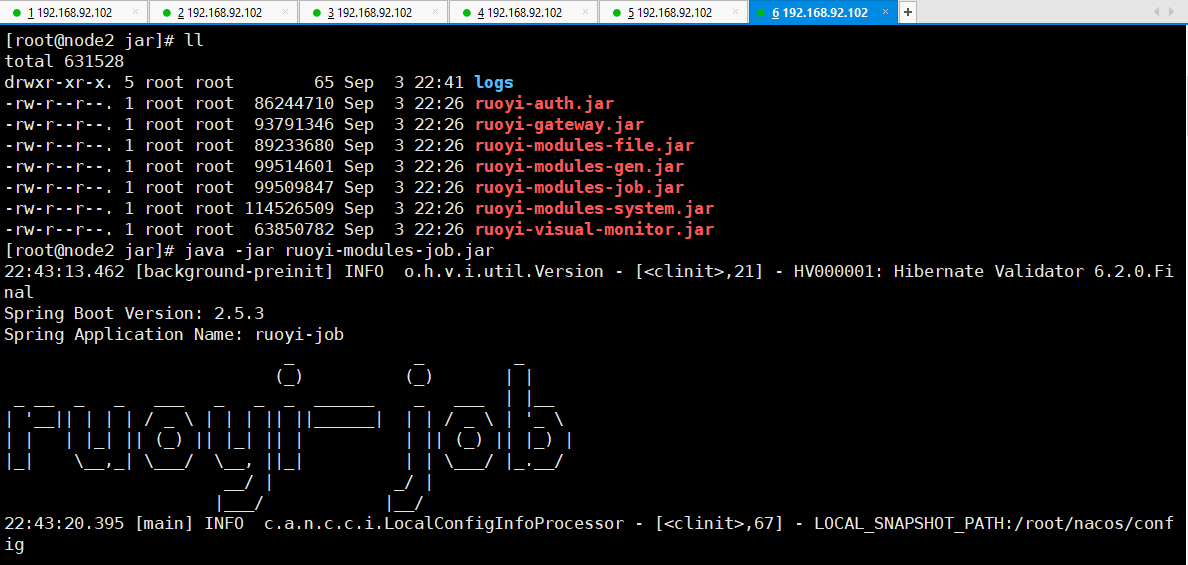Click the file size 114526509
Viewport: 1188px width, 565px height.
(289, 208)
